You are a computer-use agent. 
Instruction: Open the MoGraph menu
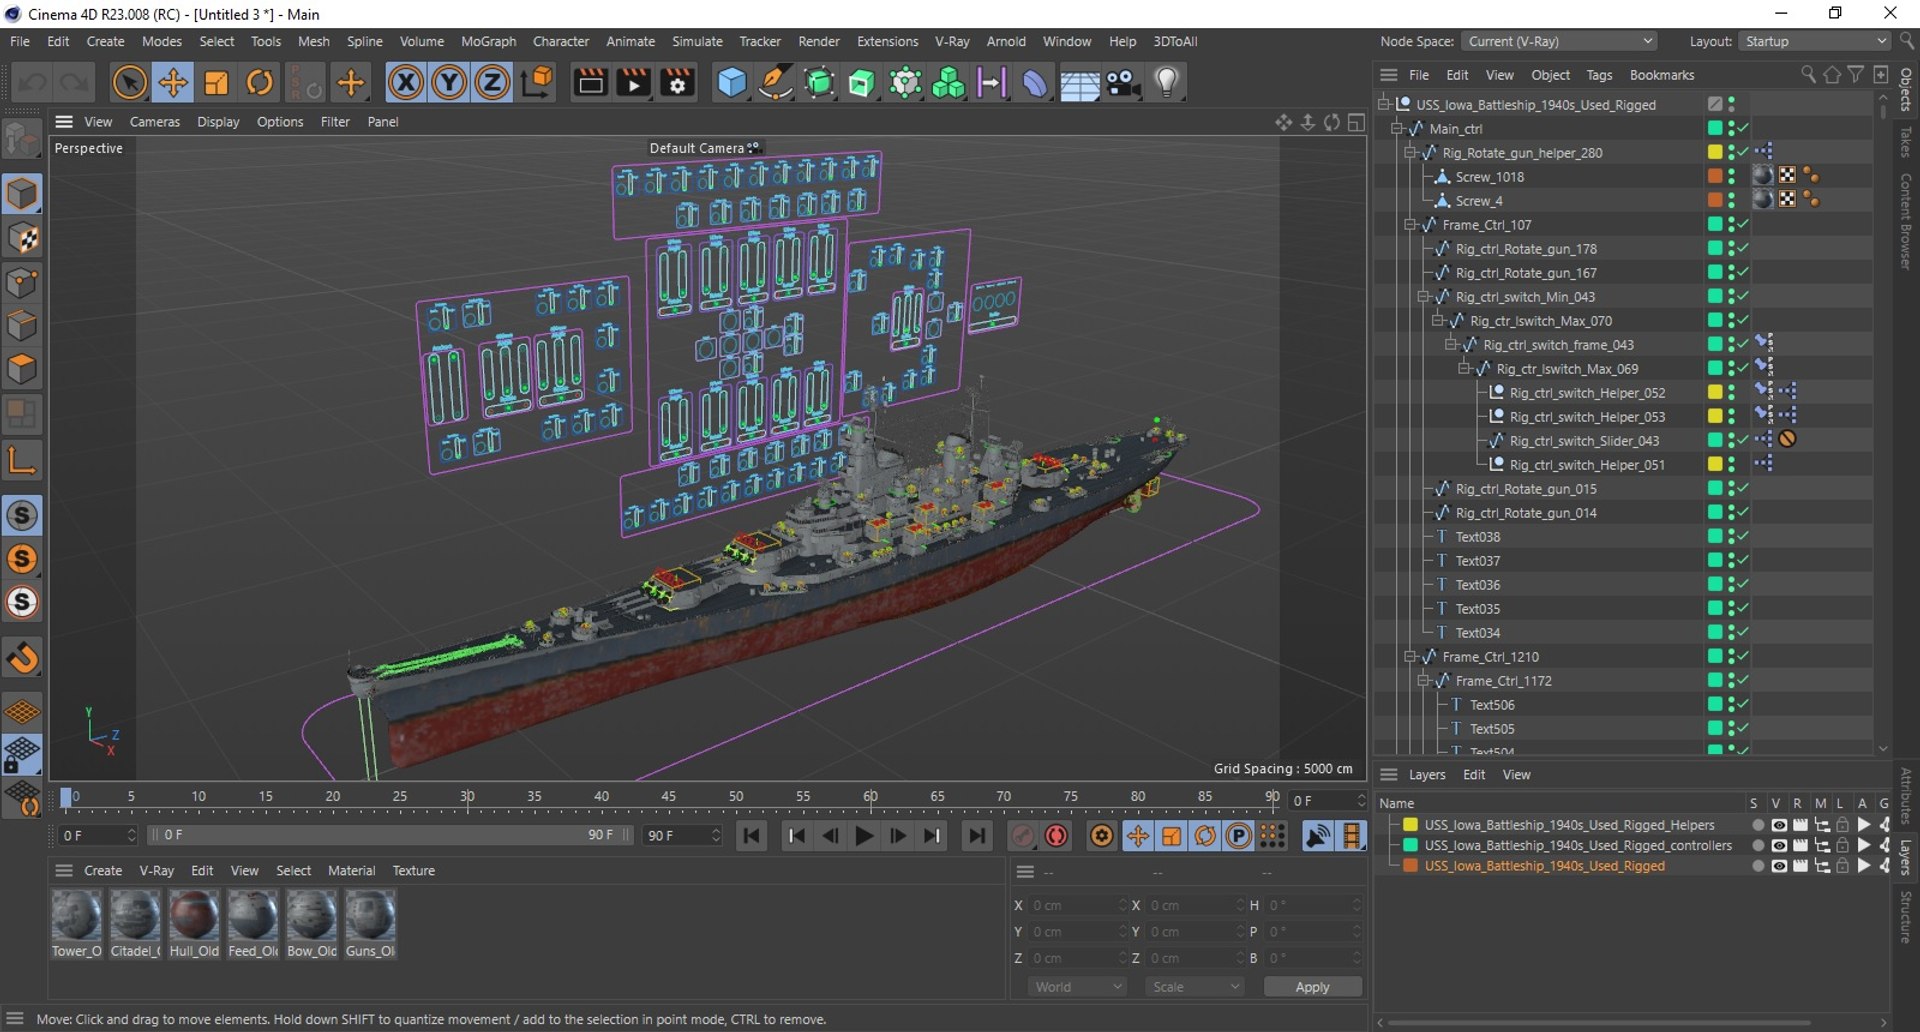pos(488,41)
